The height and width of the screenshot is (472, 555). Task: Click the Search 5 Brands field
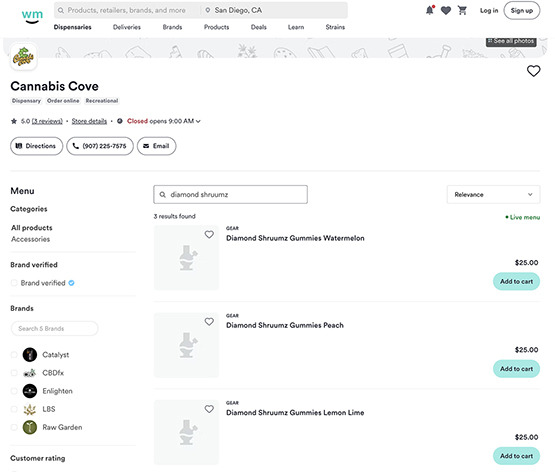click(x=55, y=328)
